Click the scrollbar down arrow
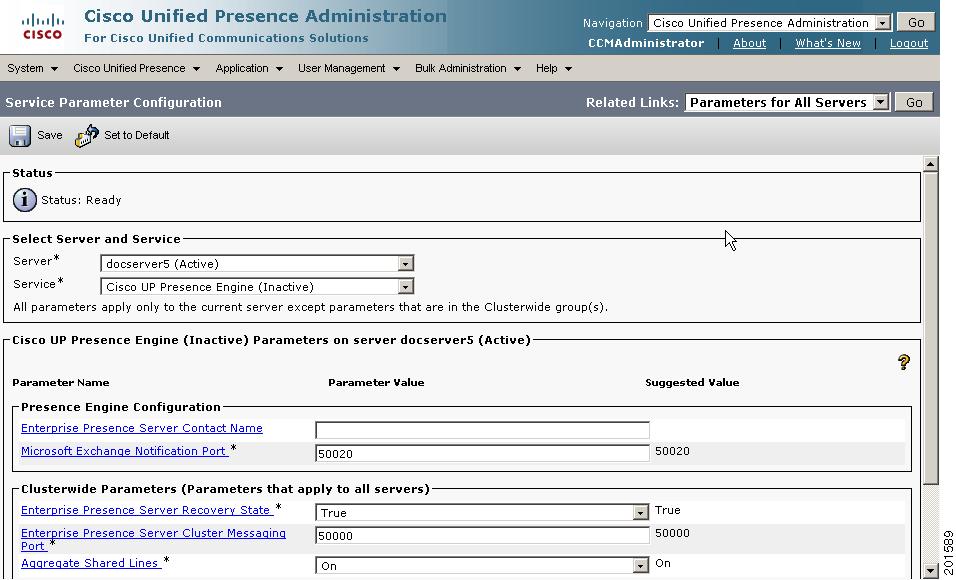Screen dimensions: 956x580 930,571
